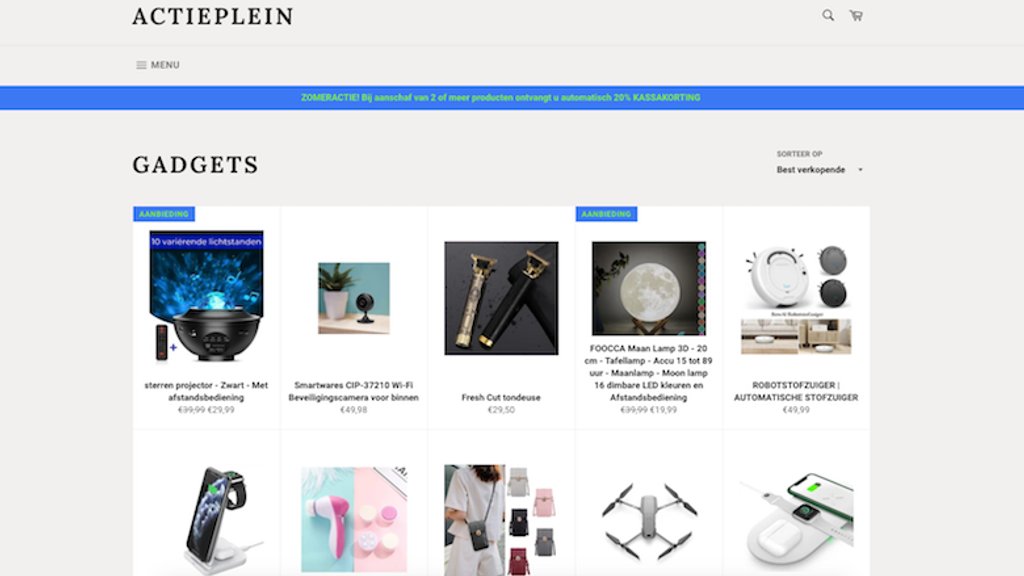Open the FOOCCA moon lamp image
The height and width of the screenshot is (576, 1024).
[x=649, y=288]
